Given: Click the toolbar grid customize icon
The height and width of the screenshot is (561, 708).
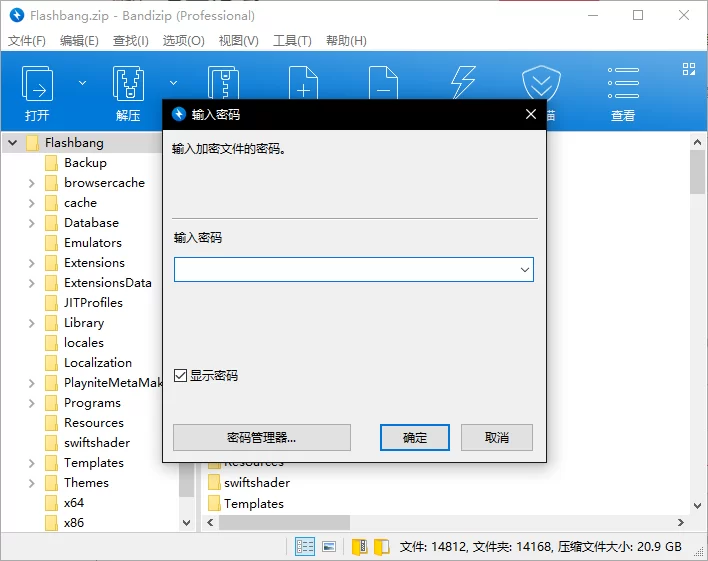Looking at the screenshot, I should coord(689,69).
